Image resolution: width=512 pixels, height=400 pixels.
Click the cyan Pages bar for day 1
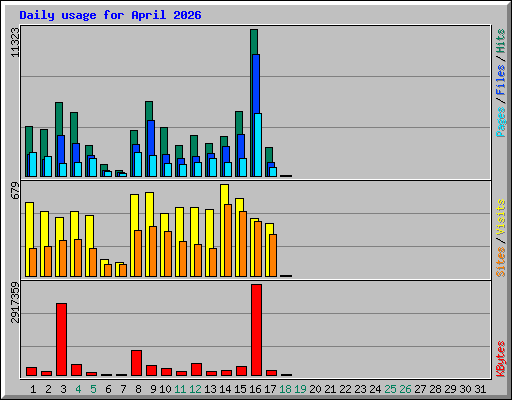click(33, 164)
